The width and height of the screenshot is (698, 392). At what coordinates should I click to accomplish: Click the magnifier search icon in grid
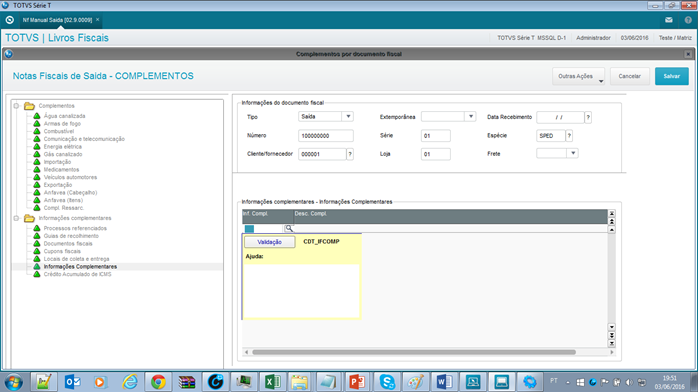point(289,228)
